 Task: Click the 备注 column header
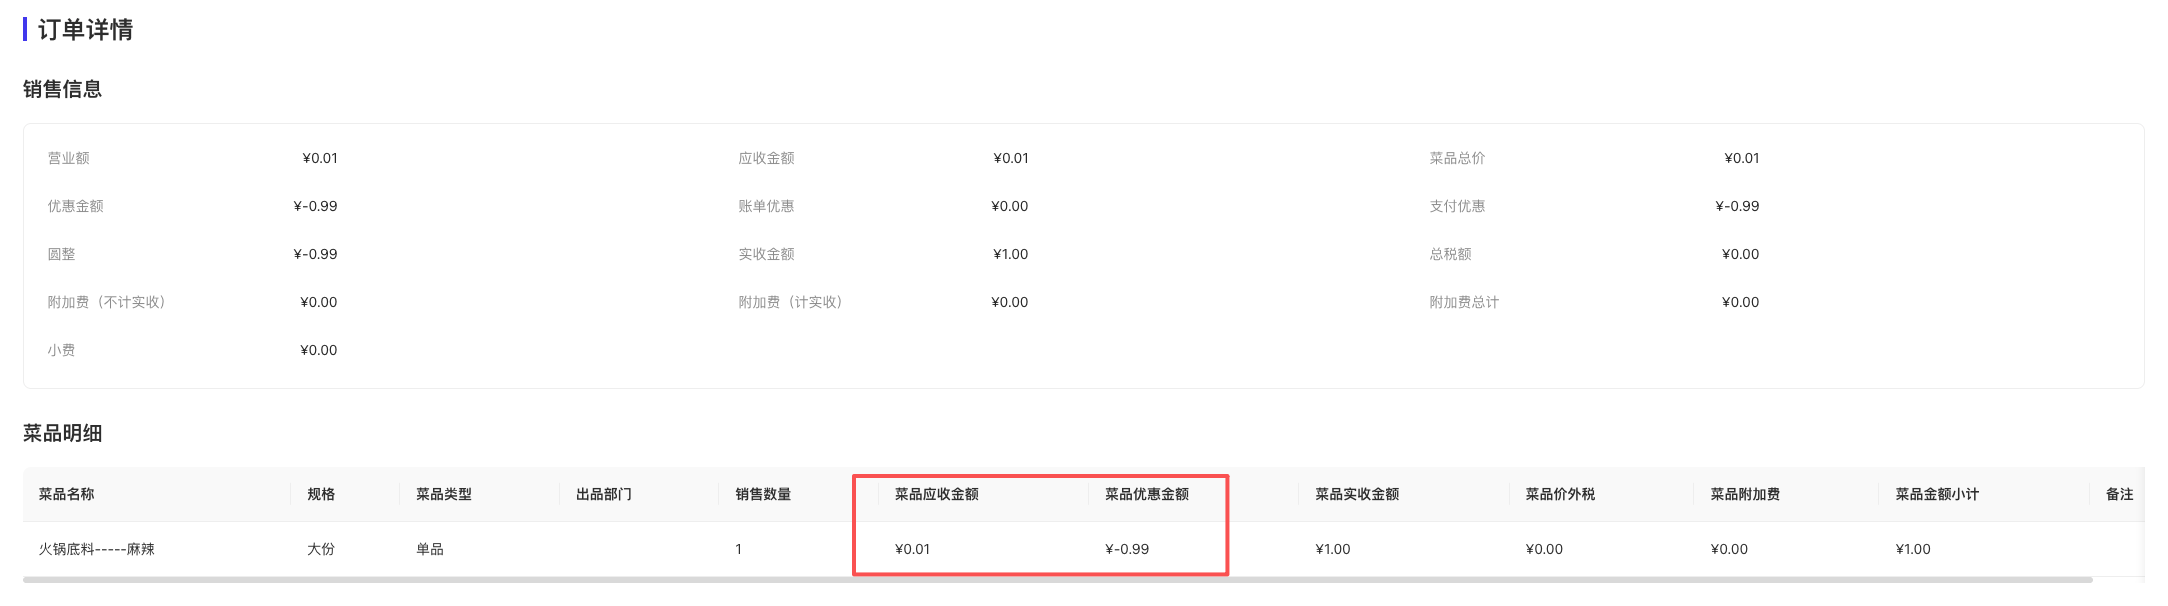tap(2119, 494)
